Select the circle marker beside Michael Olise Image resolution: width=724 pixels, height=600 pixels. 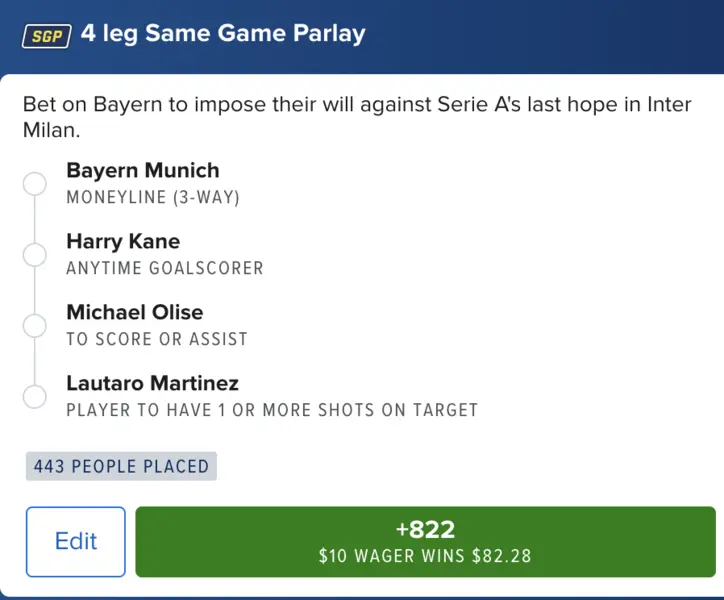pyautogui.click(x=34, y=326)
